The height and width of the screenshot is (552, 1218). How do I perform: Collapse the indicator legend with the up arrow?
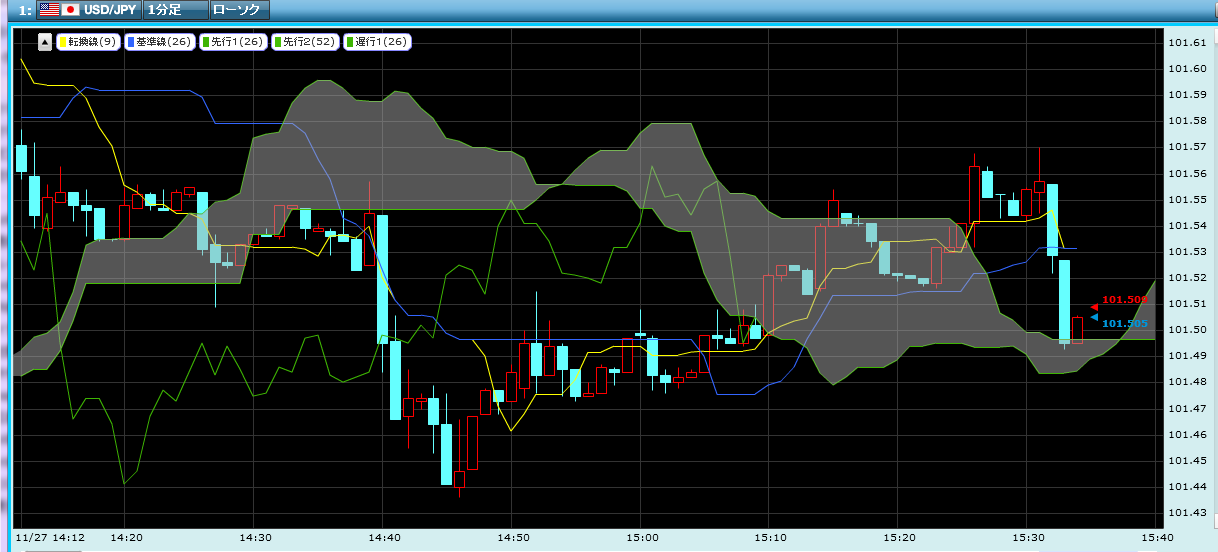pyautogui.click(x=45, y=42)
